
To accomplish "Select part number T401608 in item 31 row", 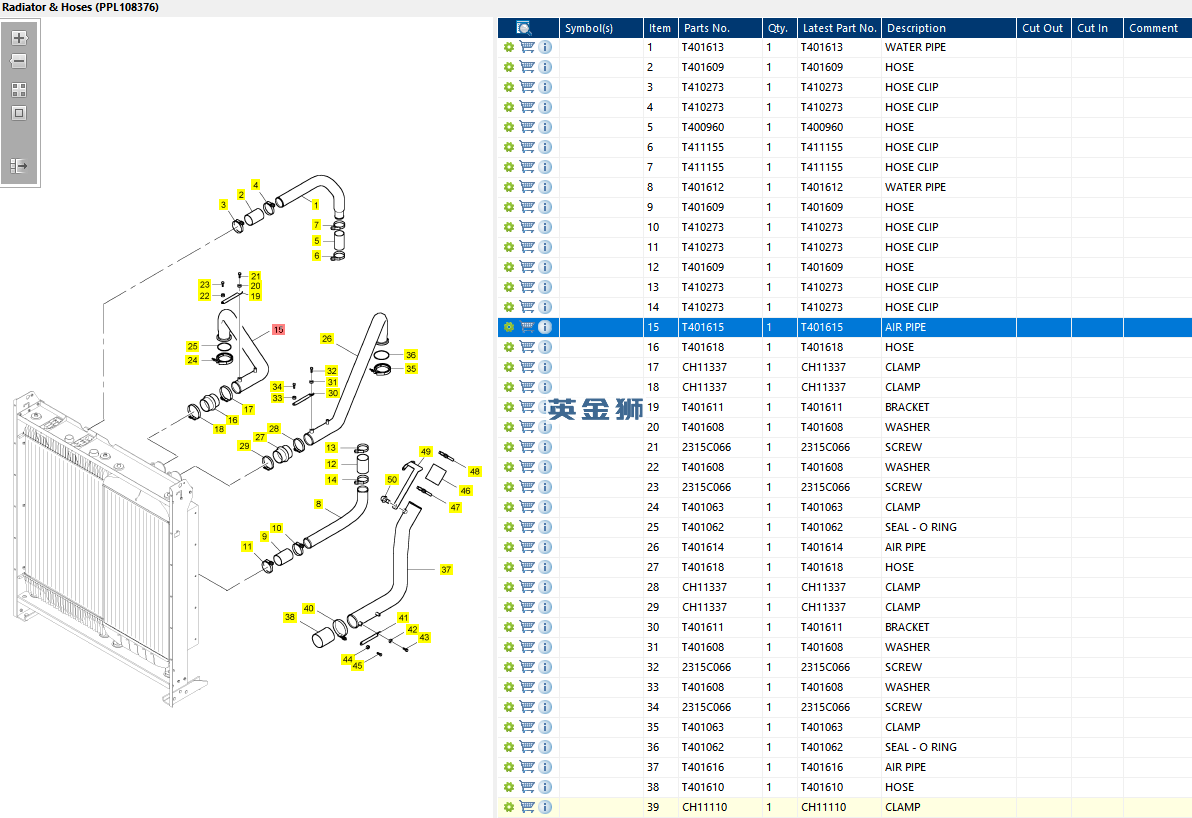I will [703, 647].
